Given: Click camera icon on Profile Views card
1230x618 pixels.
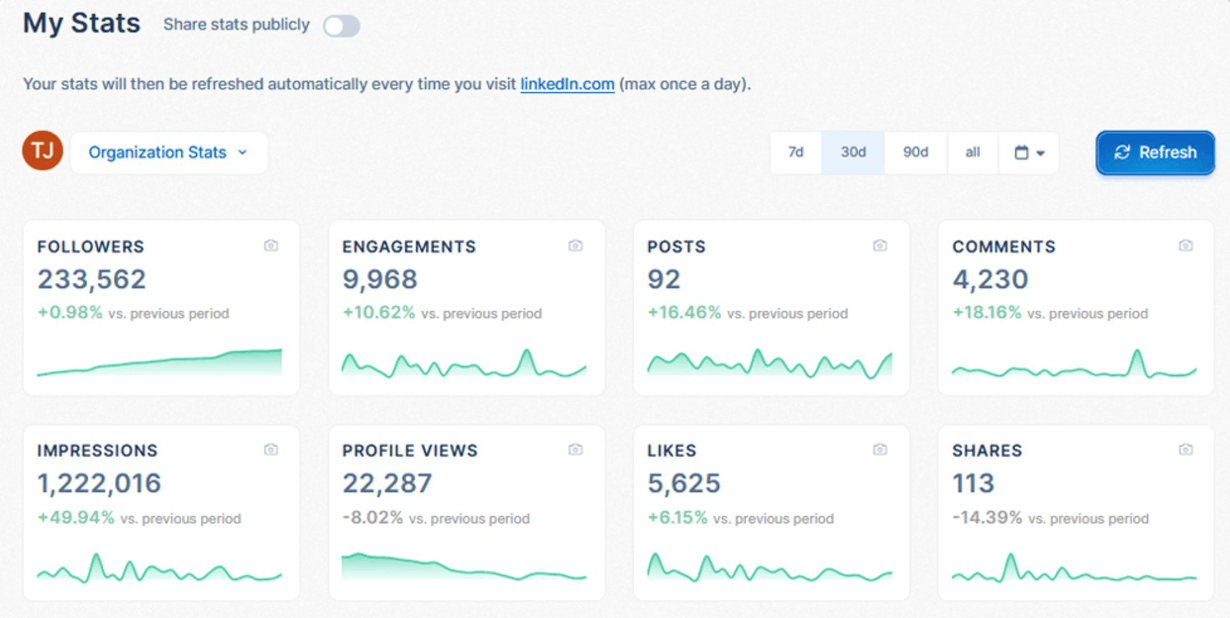Looking at the screenshot, I should pyautogui.click(x=576, y=450).
